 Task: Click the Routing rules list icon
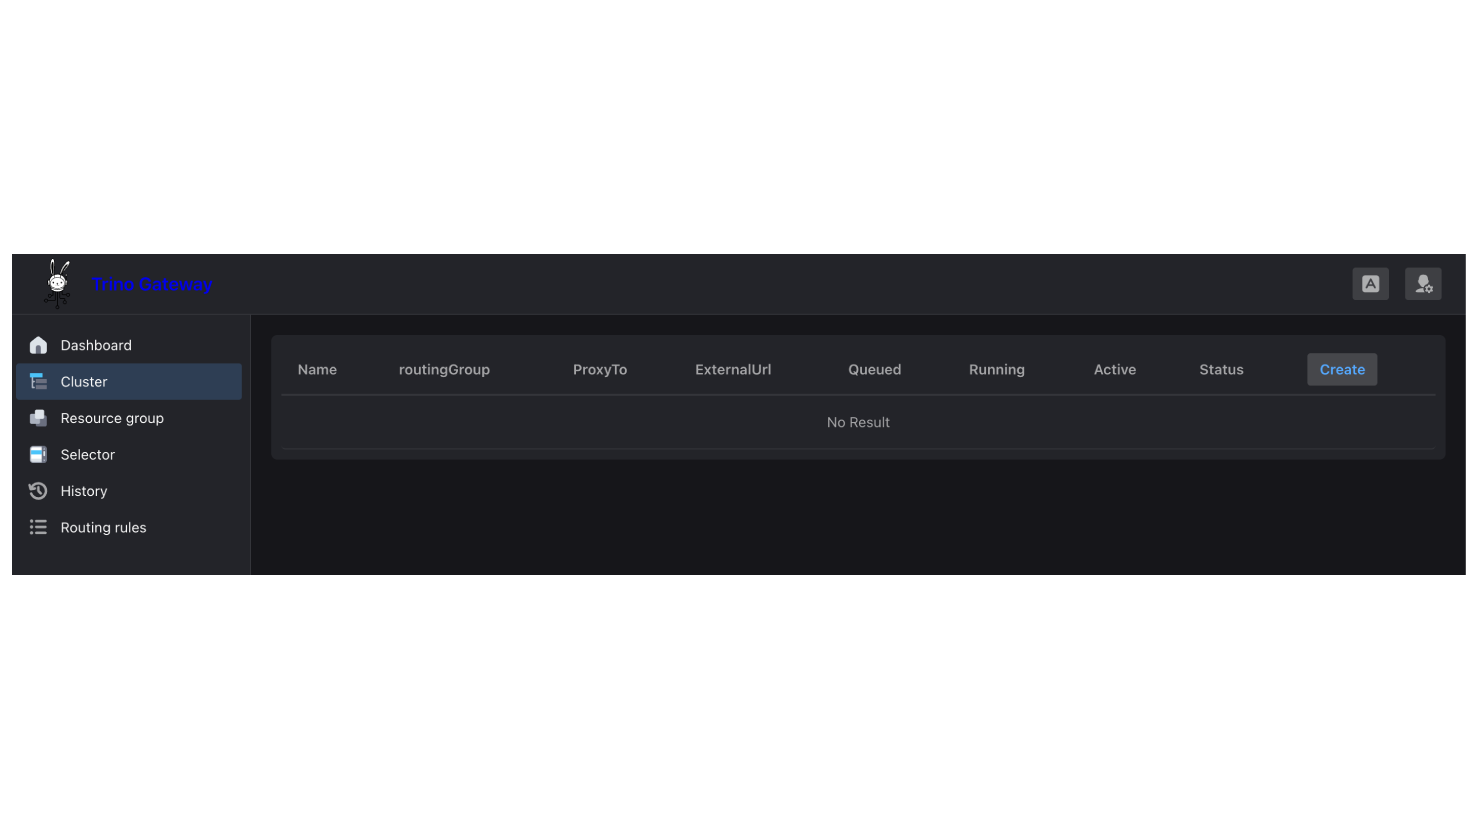tap(38, 528)
